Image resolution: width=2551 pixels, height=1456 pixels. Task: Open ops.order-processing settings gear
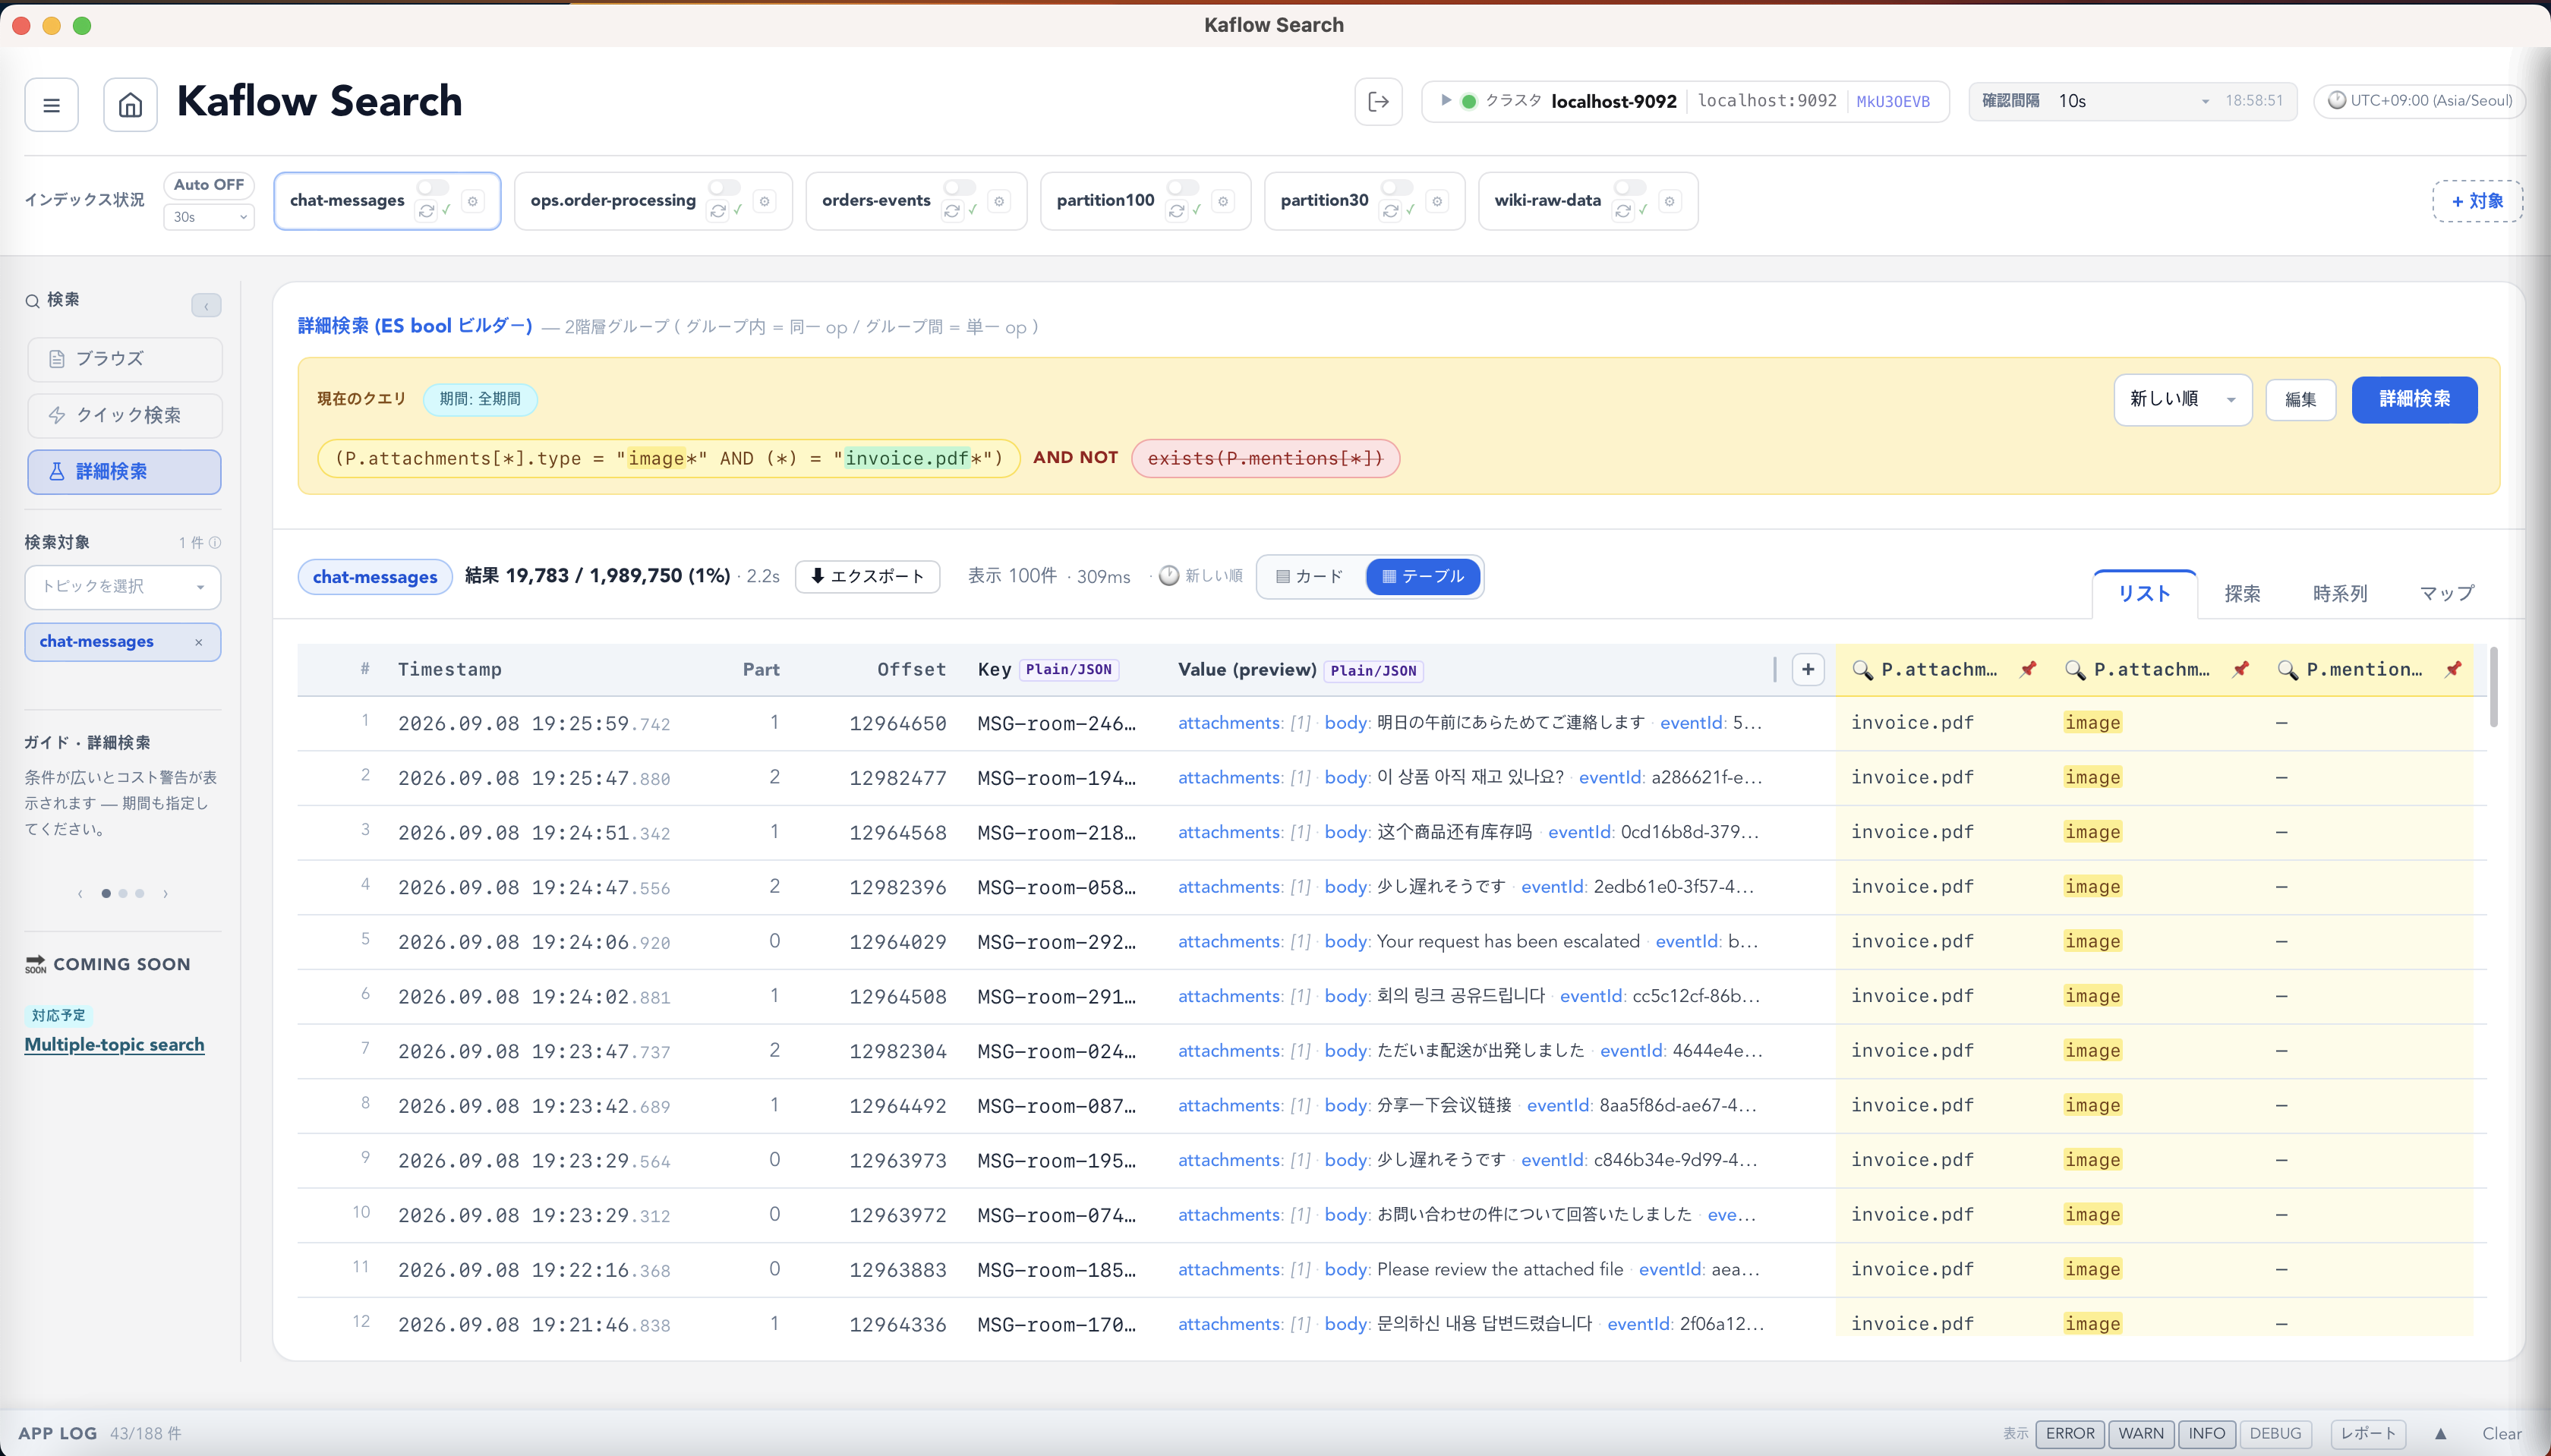[x=765, y=201]
